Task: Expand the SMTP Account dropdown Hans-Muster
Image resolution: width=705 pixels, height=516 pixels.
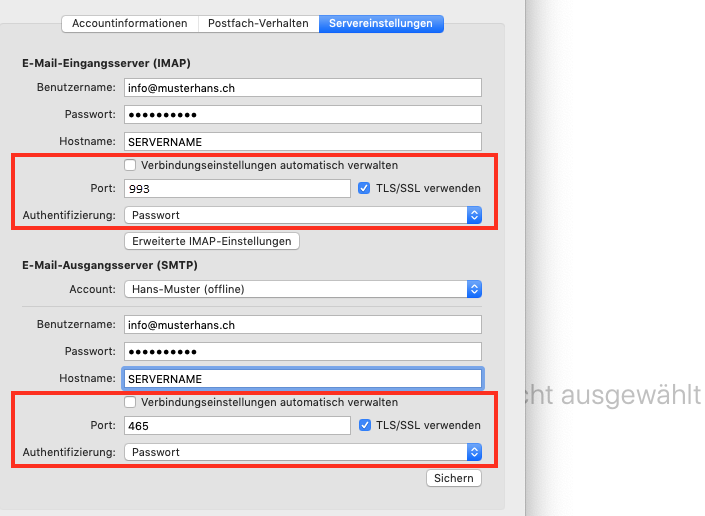Action: [x=302, y=289]
